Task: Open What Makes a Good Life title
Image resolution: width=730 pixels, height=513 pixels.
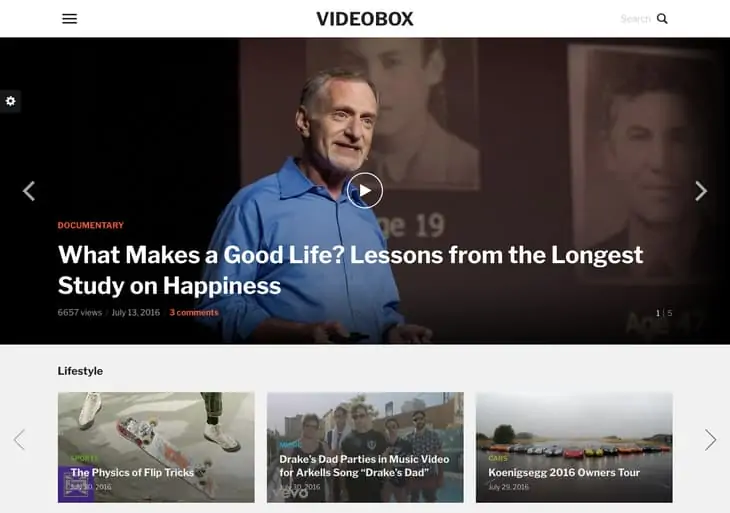Action: pos(350,270)
